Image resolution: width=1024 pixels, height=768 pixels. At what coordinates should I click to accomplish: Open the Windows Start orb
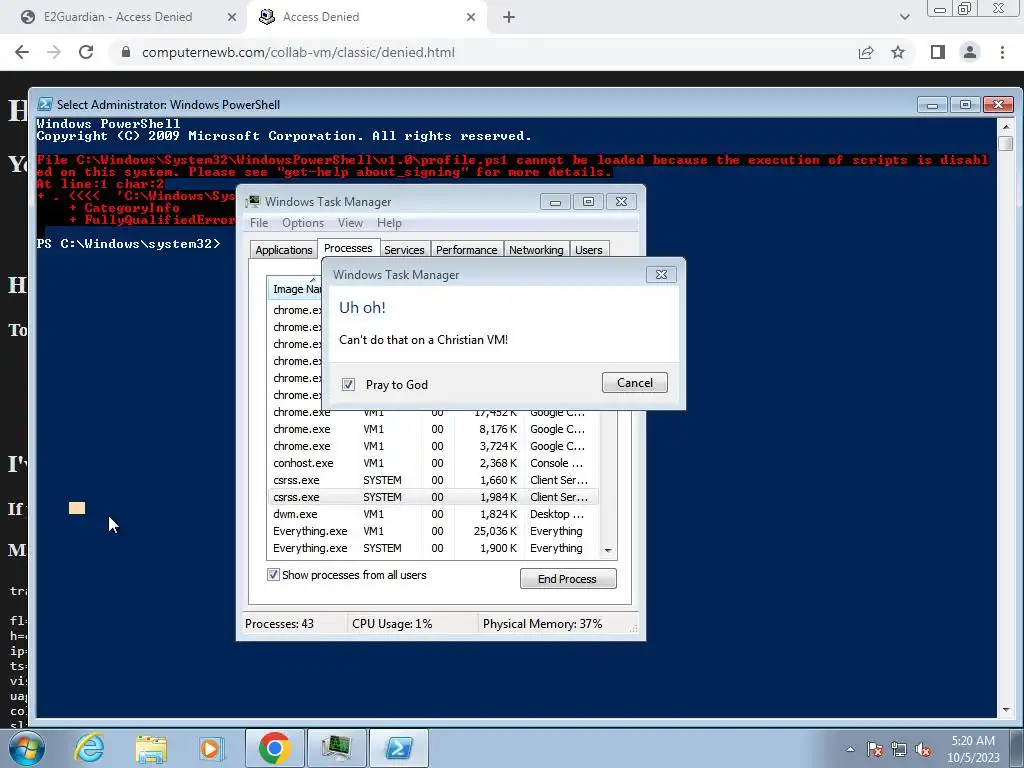pos(27,748)
